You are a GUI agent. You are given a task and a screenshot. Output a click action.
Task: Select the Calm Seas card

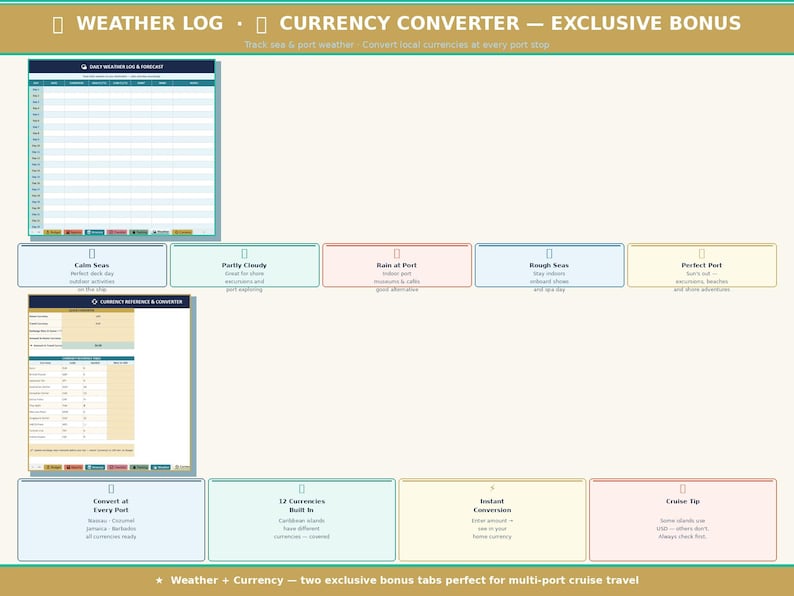tap(92, 265)
